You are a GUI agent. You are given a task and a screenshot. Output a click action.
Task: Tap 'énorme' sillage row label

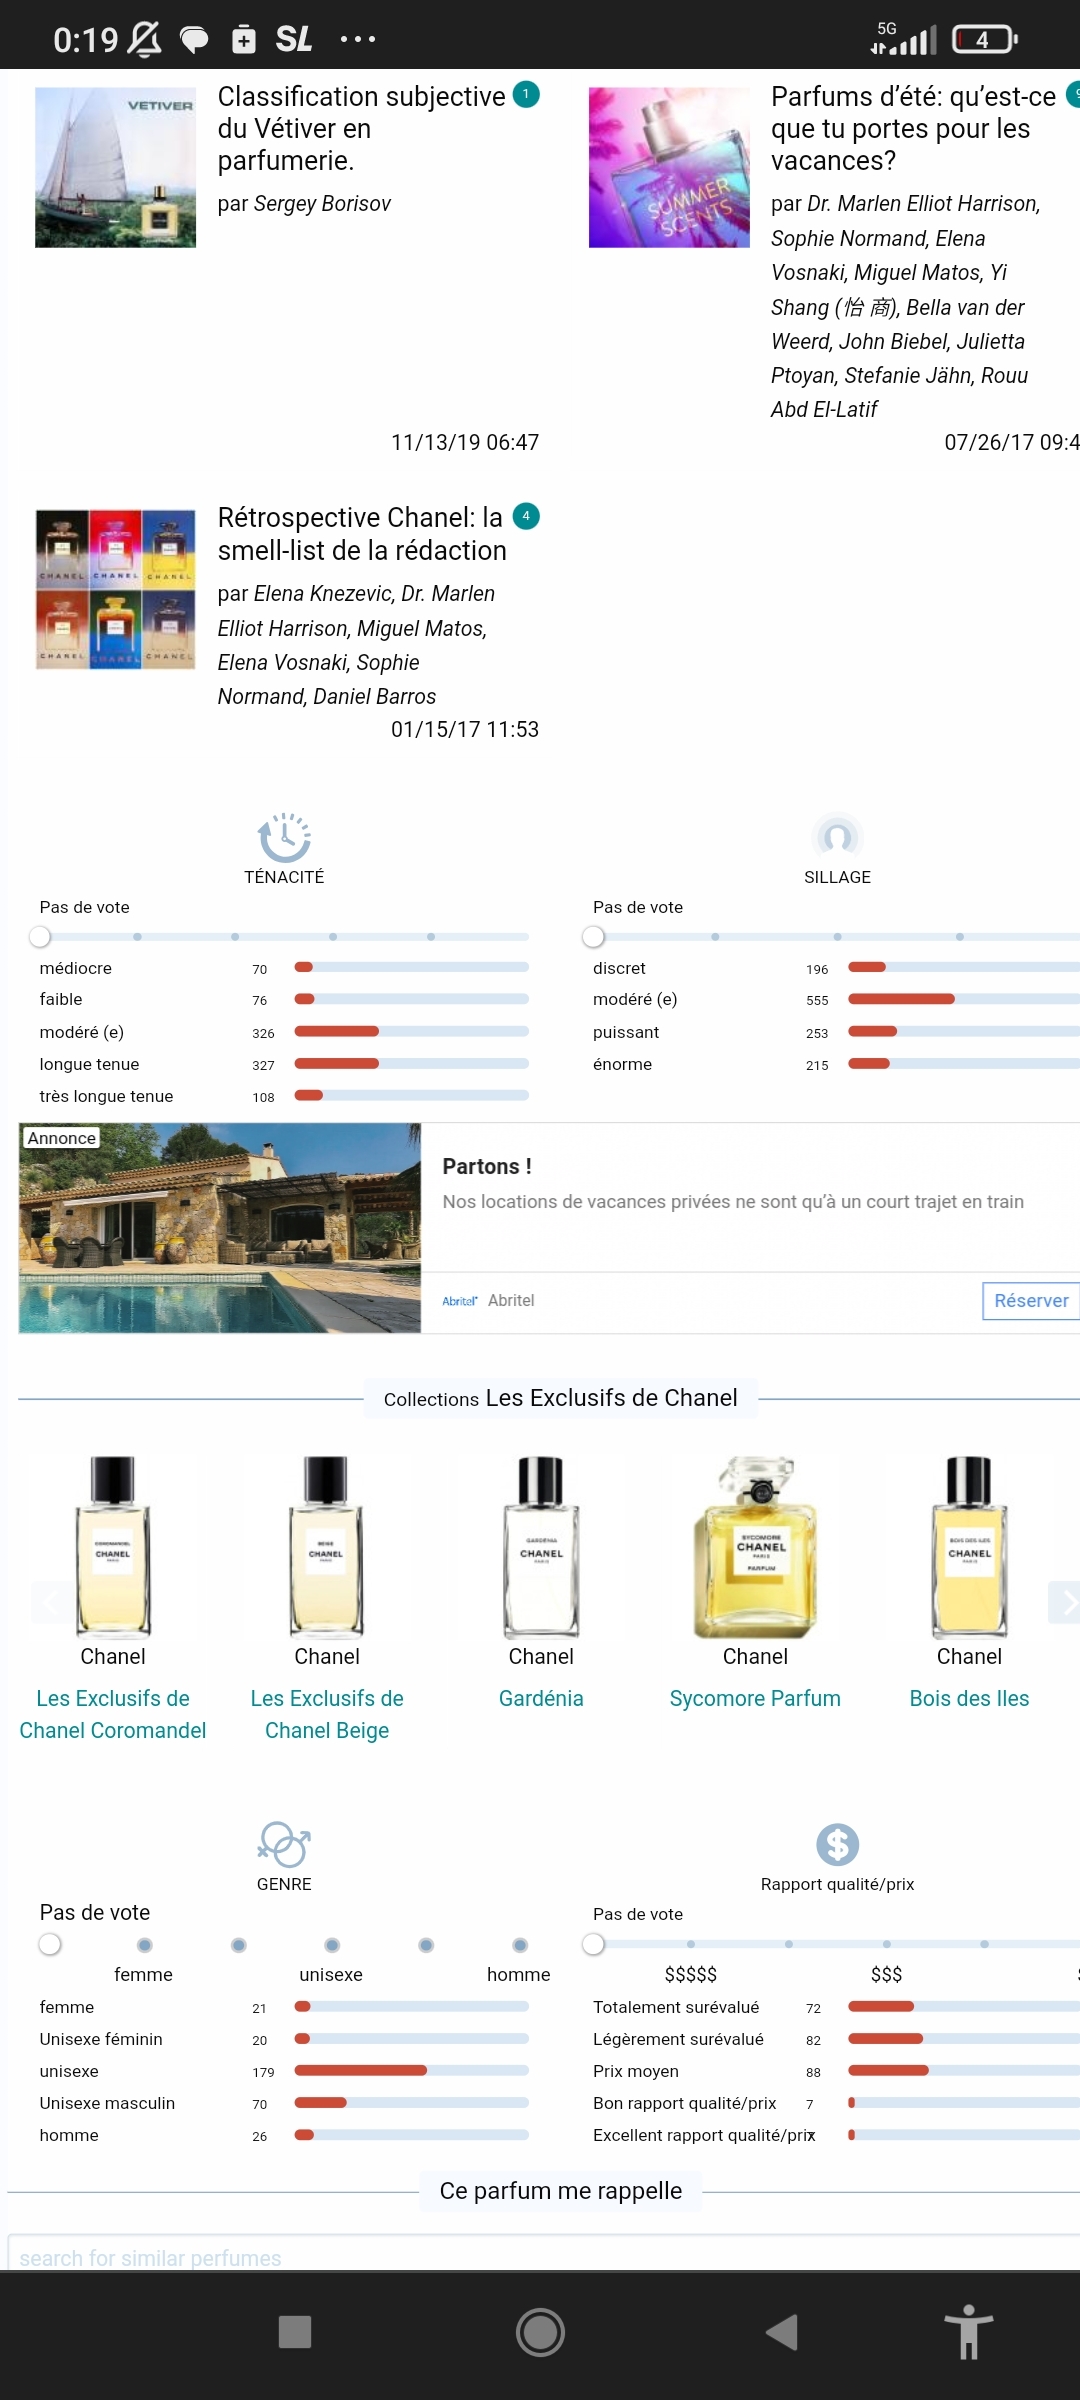coord(622,1064)
